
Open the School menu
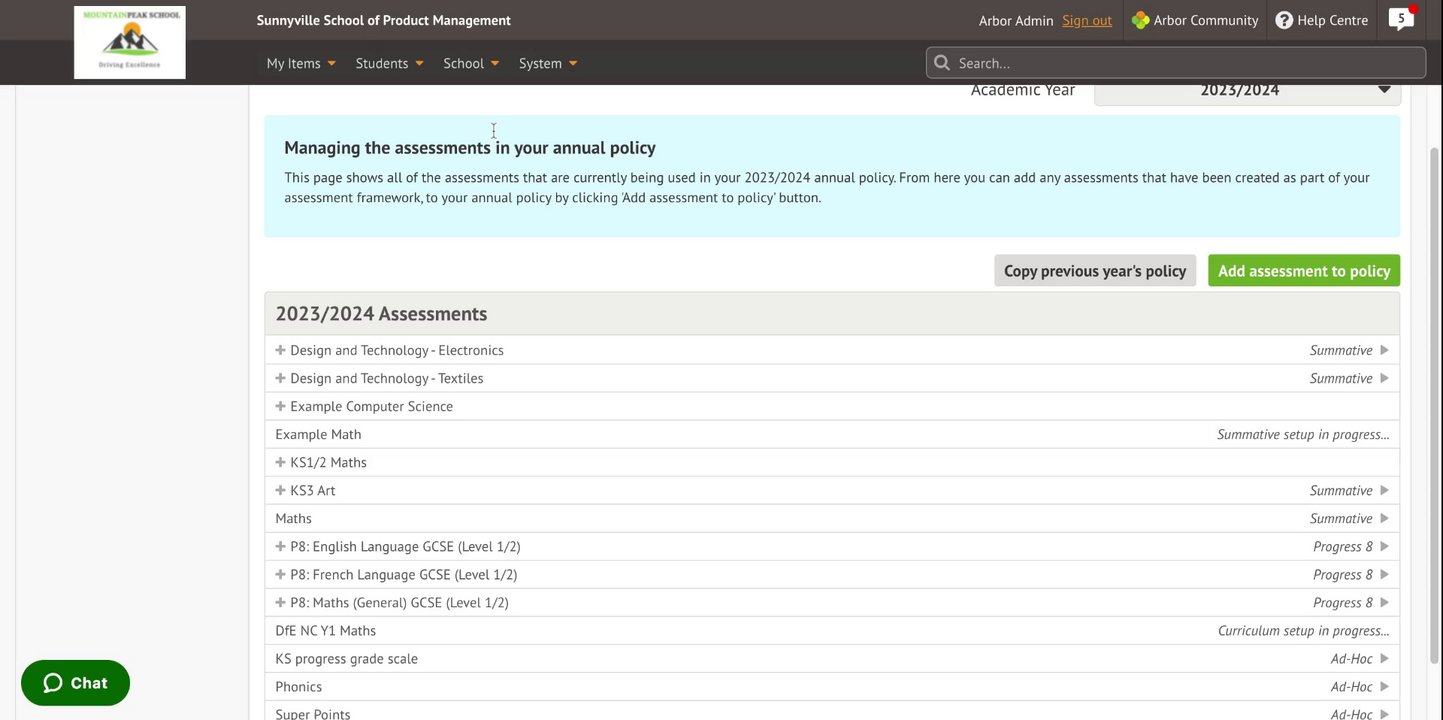[x=471, y=63]
